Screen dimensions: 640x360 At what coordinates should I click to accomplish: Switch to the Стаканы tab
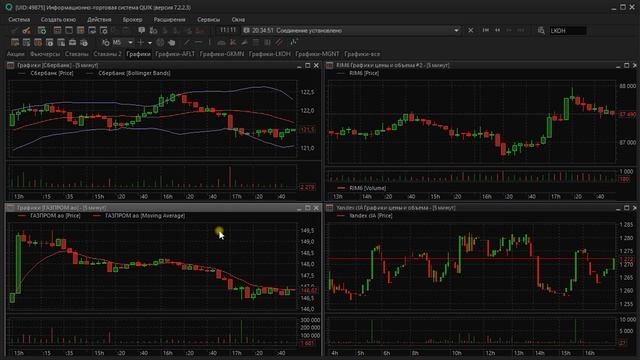pos(76,54)
